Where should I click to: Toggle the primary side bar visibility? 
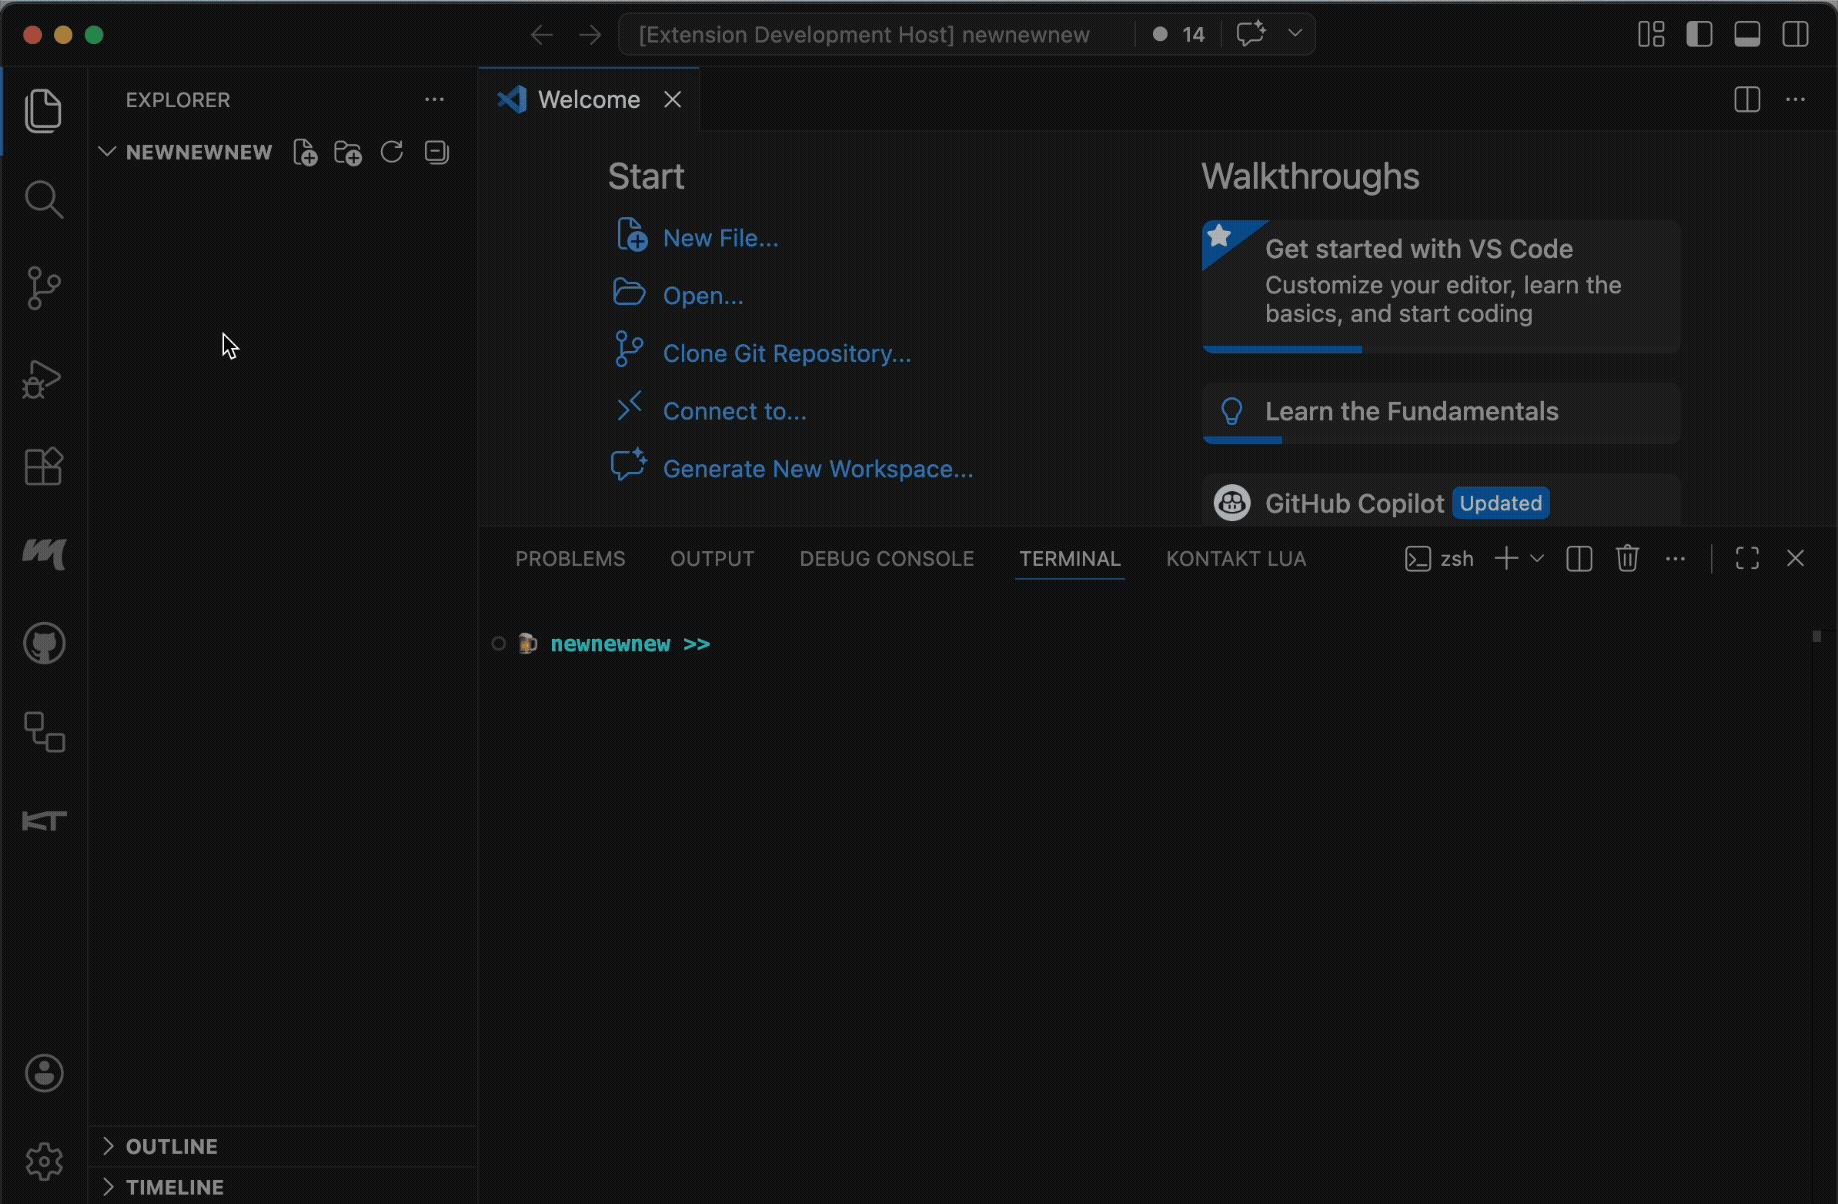(1699, 34)
